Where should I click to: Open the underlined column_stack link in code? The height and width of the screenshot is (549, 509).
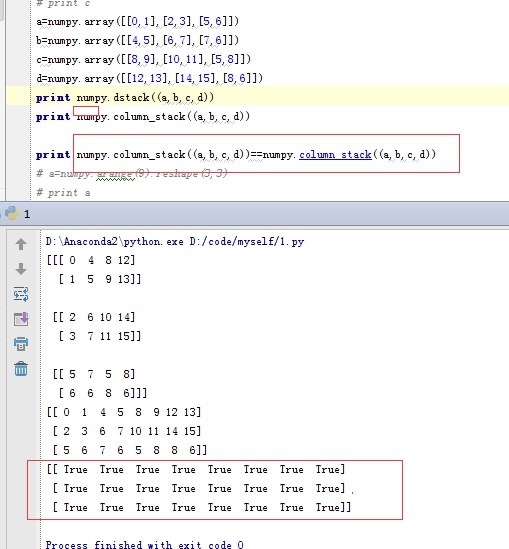pos(335,154)
